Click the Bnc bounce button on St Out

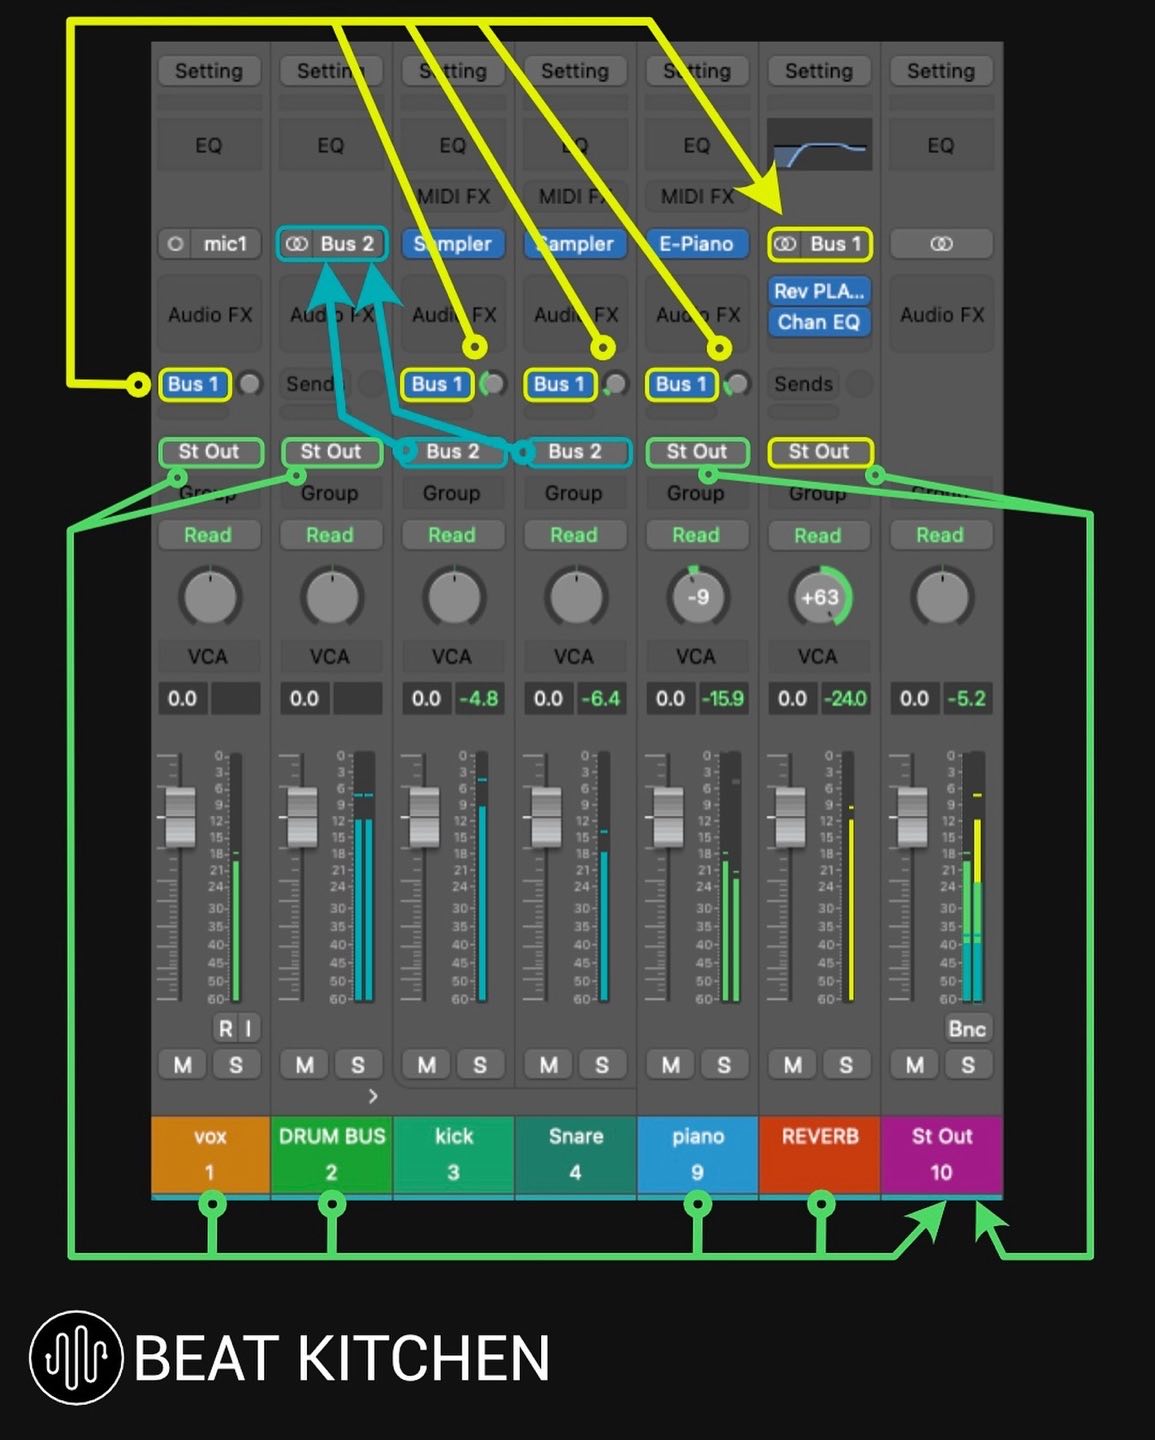[967, 1028]
